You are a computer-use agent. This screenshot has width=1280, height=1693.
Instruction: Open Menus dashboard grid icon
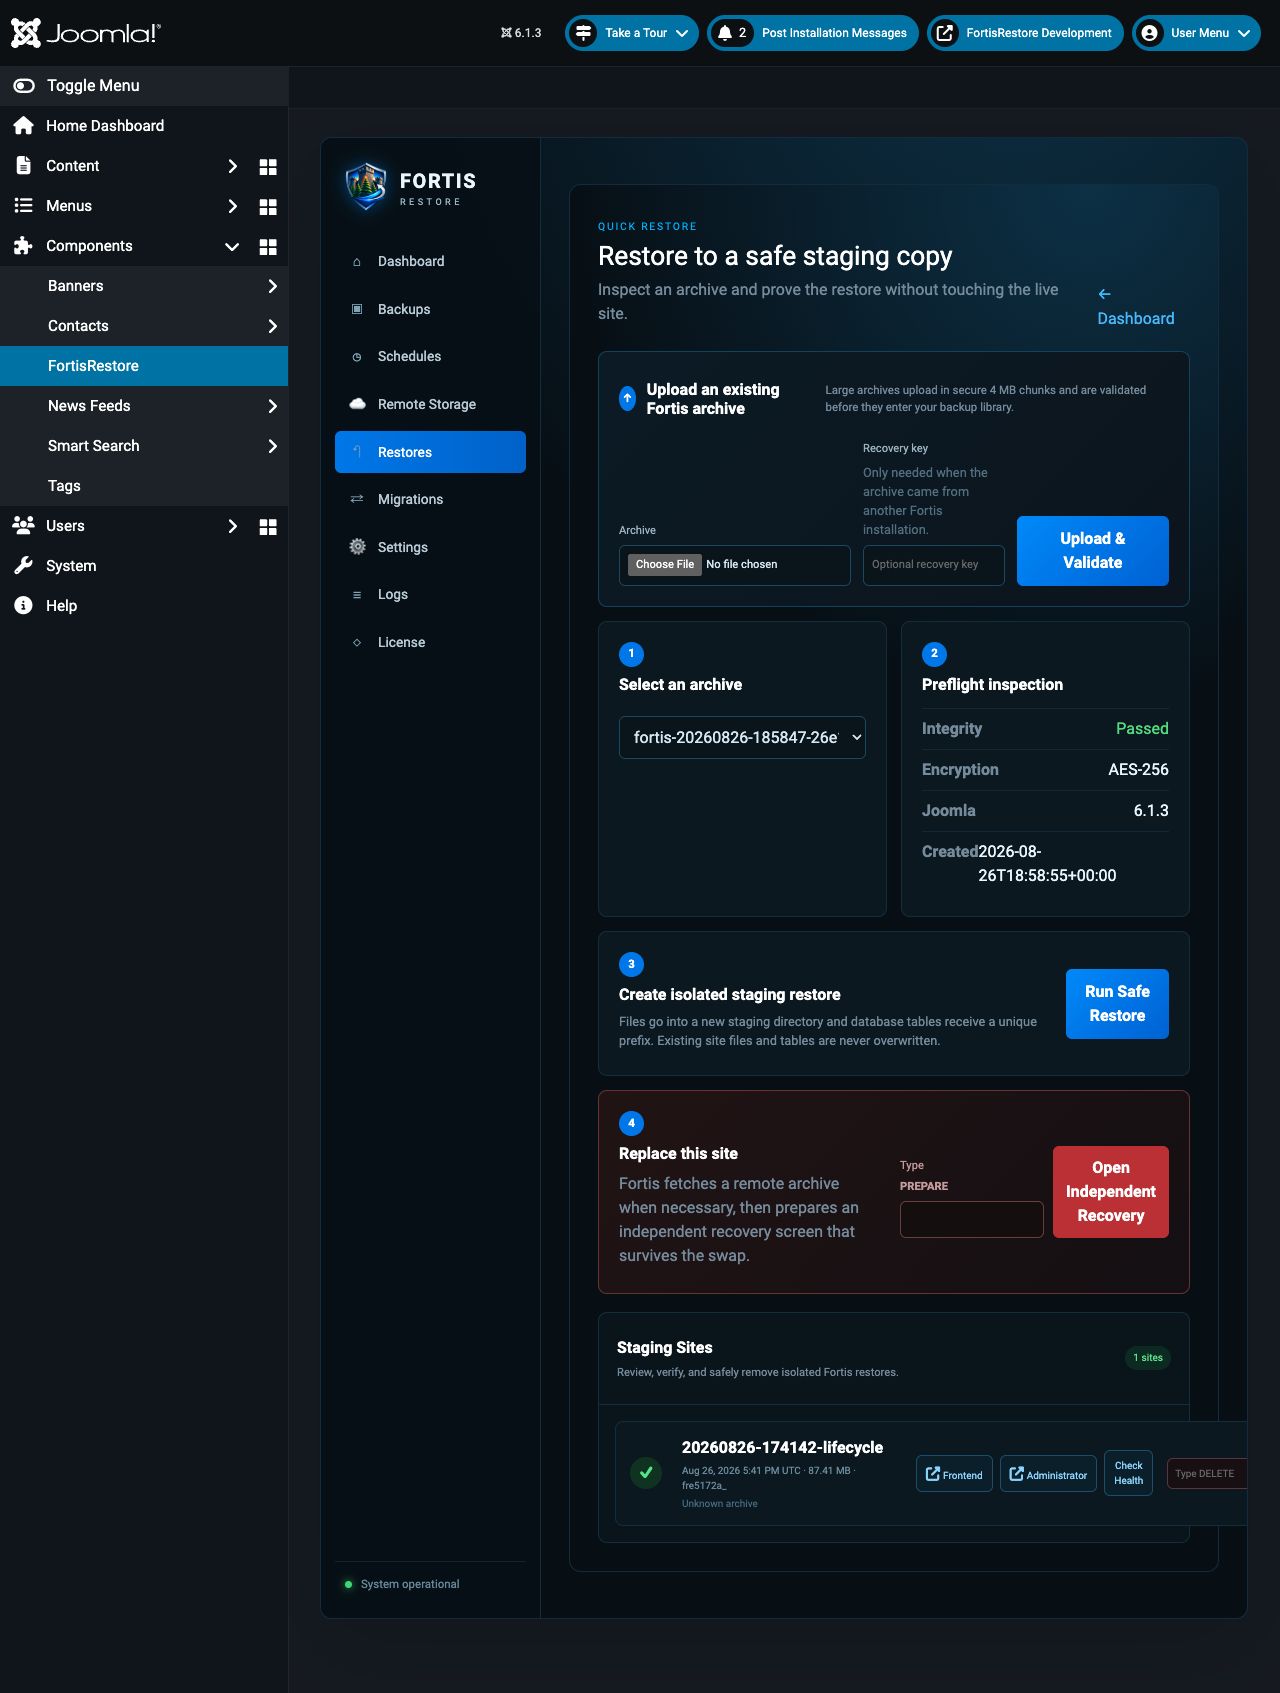268,207
